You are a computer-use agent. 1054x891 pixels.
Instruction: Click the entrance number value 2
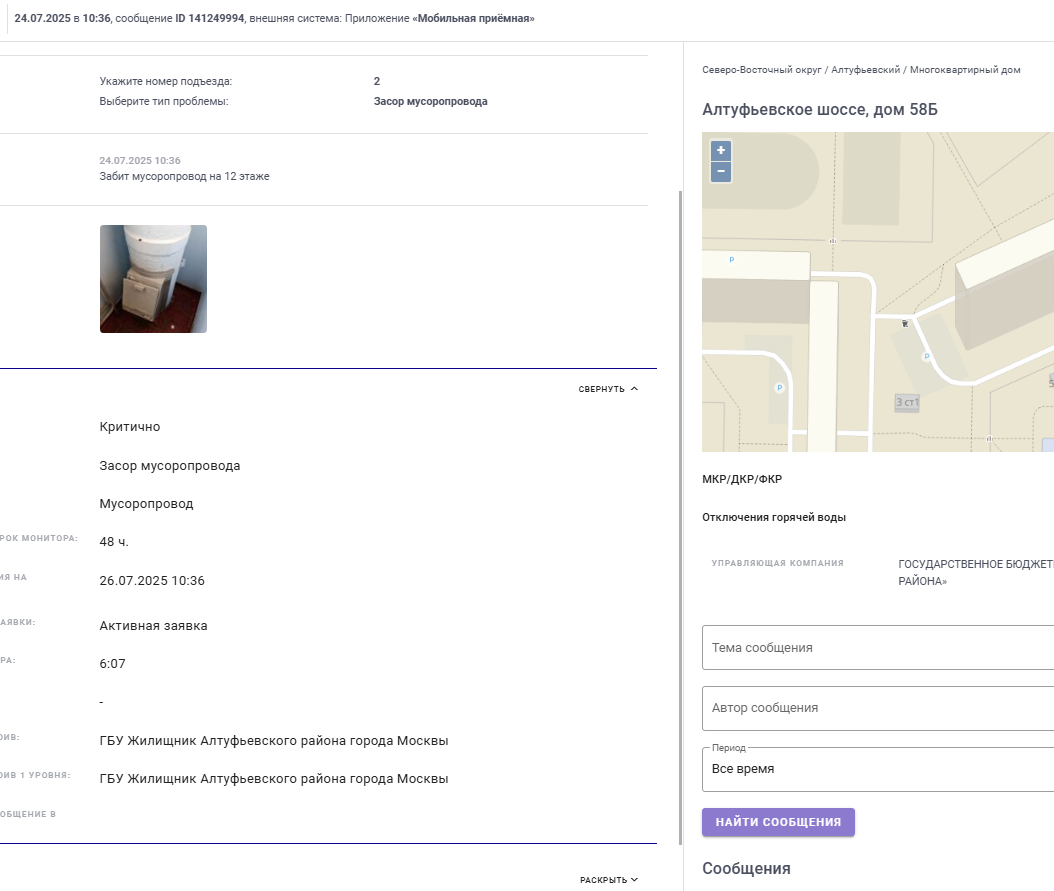[x=376, y=81]
